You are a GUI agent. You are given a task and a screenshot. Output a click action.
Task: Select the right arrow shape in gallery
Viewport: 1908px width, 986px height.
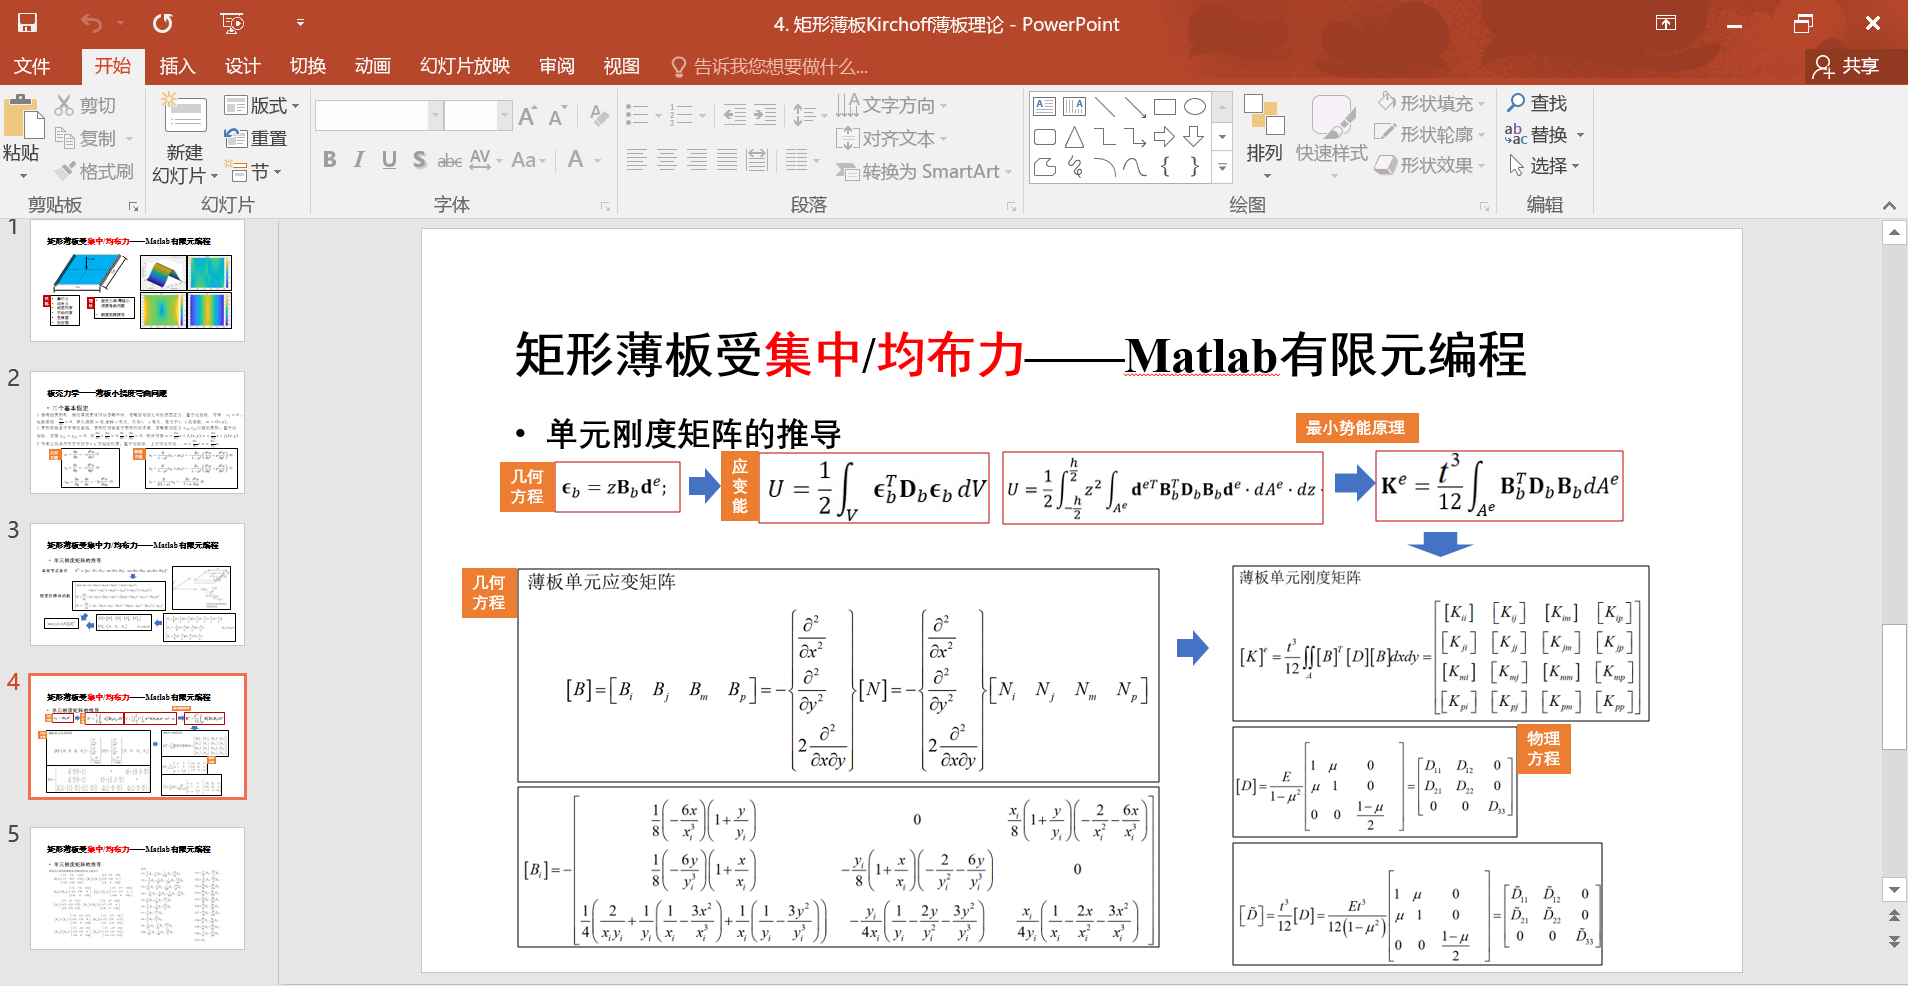coord(1165,136)
